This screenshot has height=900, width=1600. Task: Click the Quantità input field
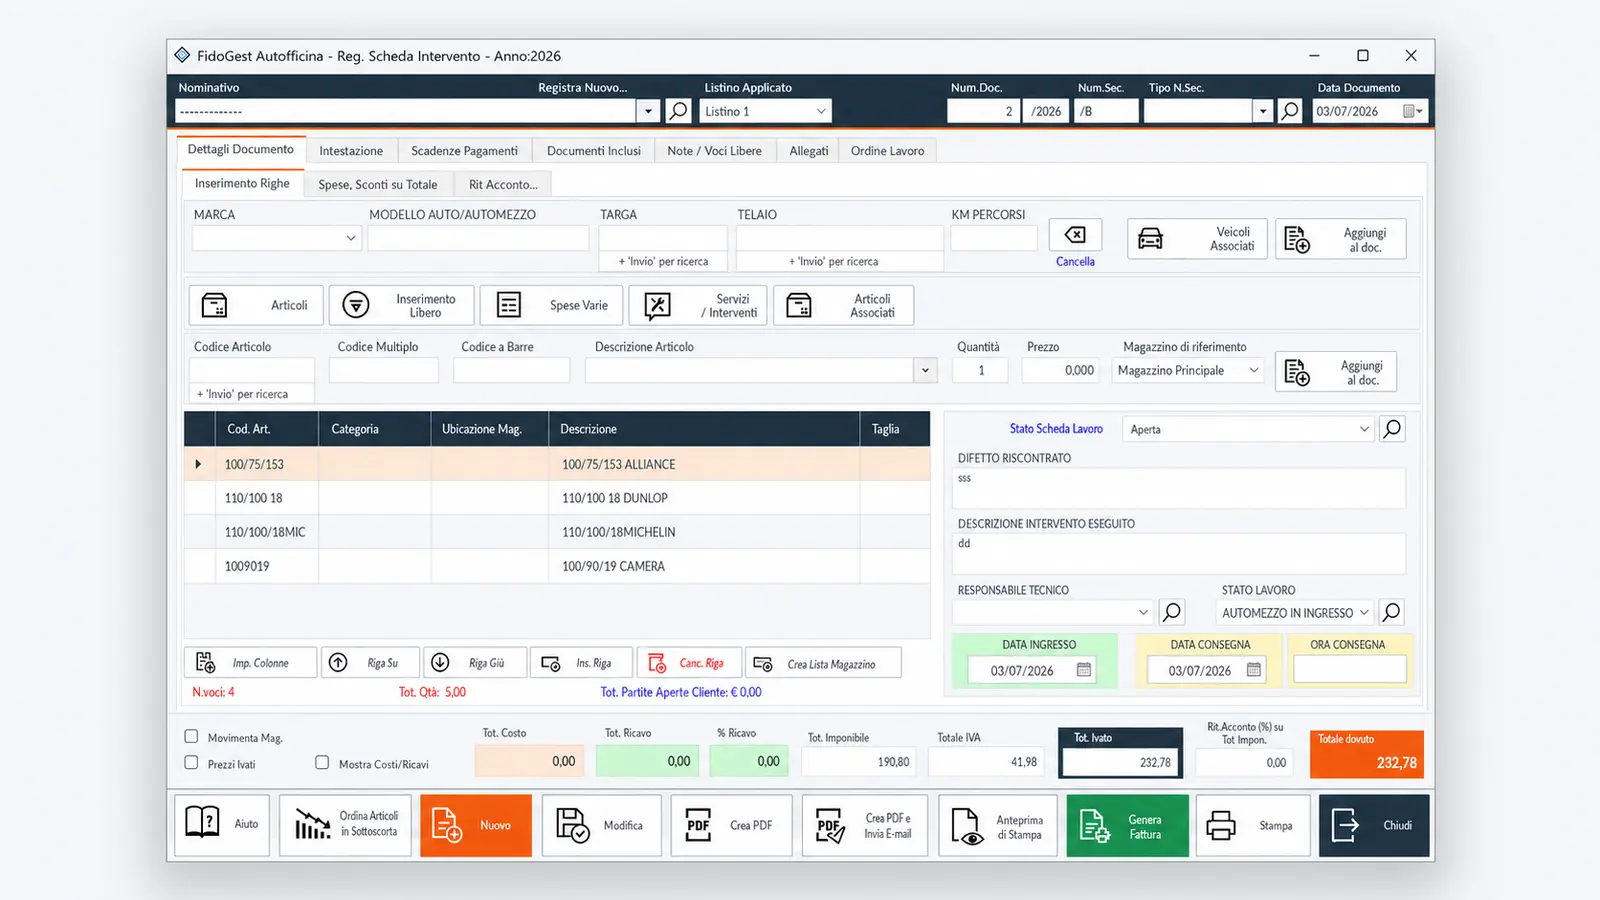(x=982, y=370)
